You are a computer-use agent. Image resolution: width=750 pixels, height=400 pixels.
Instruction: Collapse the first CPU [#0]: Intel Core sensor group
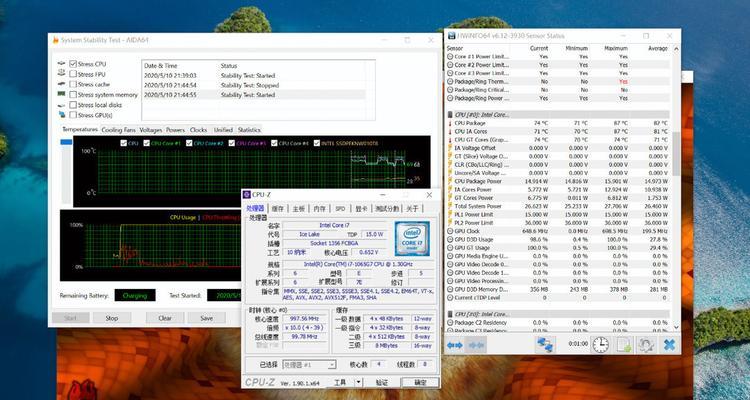(558, 115)
